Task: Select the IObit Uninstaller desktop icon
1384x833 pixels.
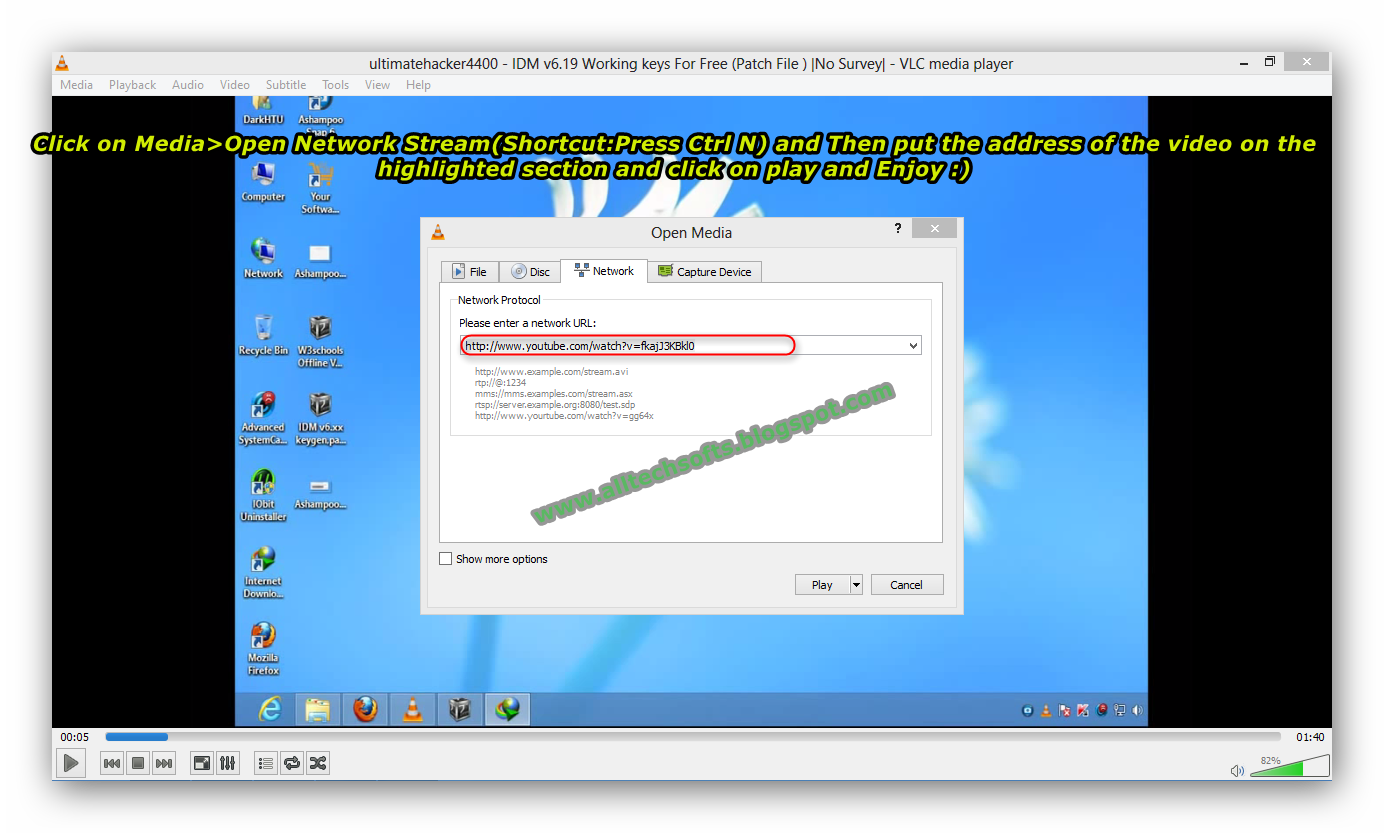Action: point(263,495)
